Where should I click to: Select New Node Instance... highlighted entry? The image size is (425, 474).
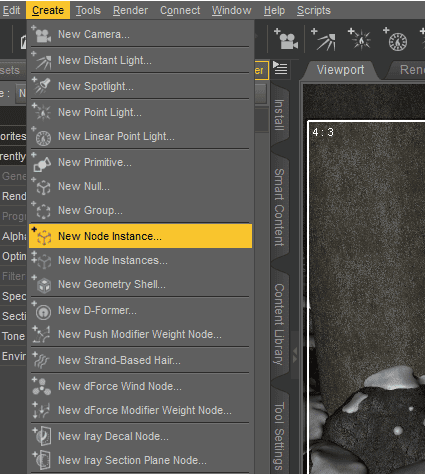tap(140, 236)
